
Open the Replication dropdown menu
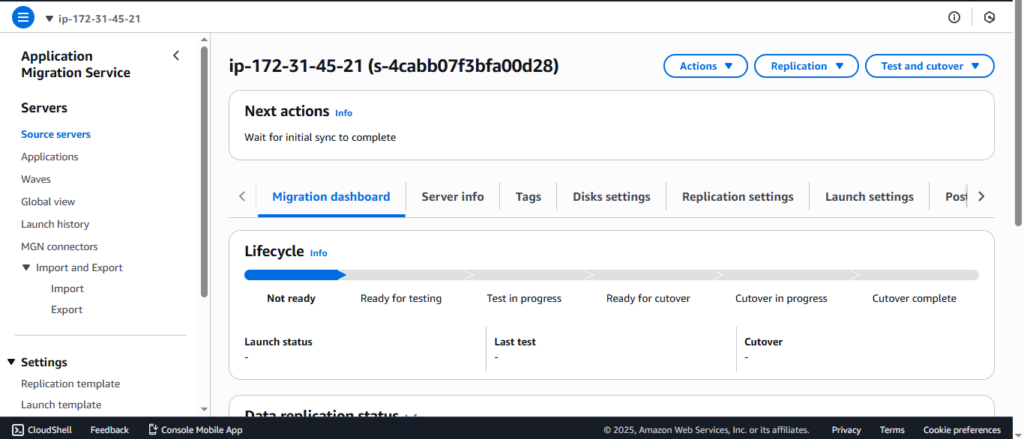[x=806, y=66]
